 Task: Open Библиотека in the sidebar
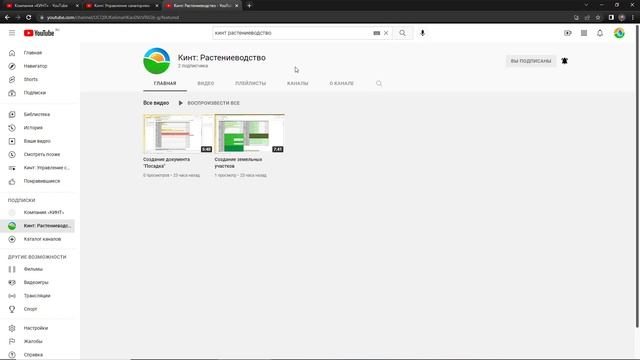tap(37, 115)
